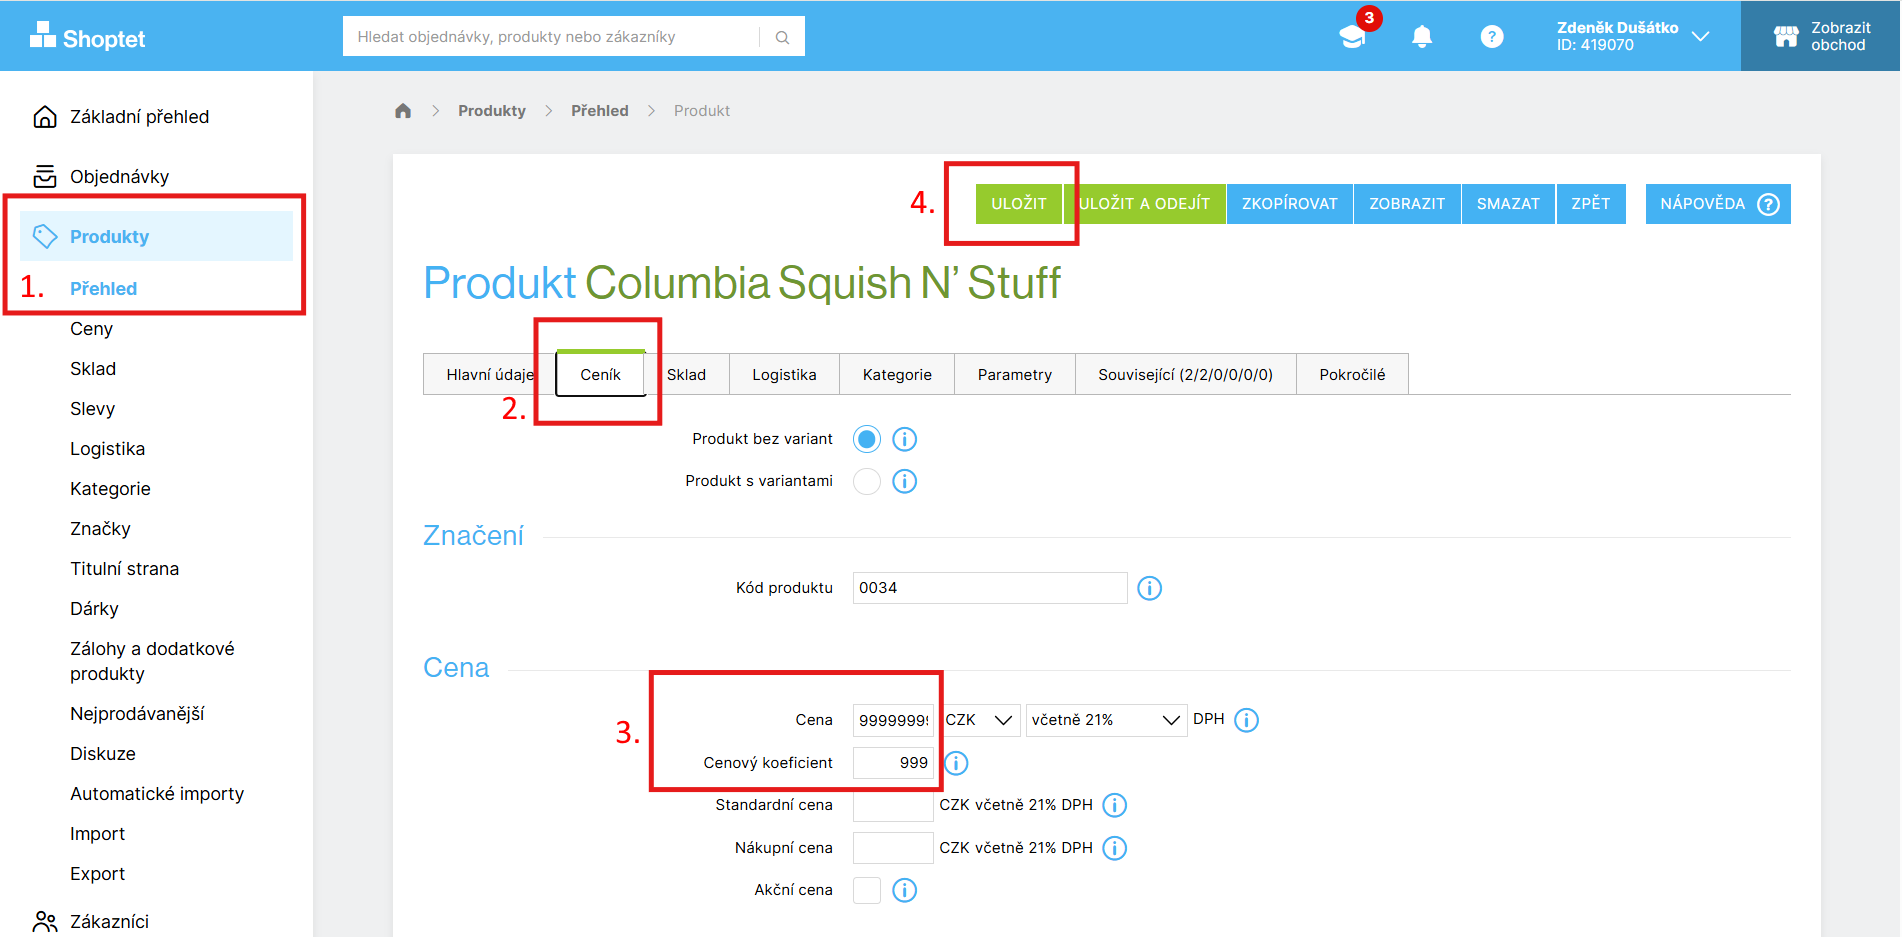Enable the Akční cena checkbox
This screenshot has width=1902, height=937.
867,890
